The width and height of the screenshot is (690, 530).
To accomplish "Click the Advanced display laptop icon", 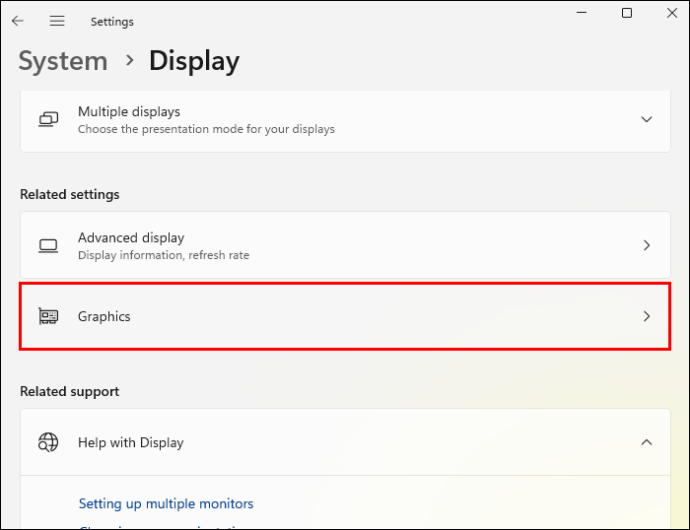I will (x=48, y=246).
